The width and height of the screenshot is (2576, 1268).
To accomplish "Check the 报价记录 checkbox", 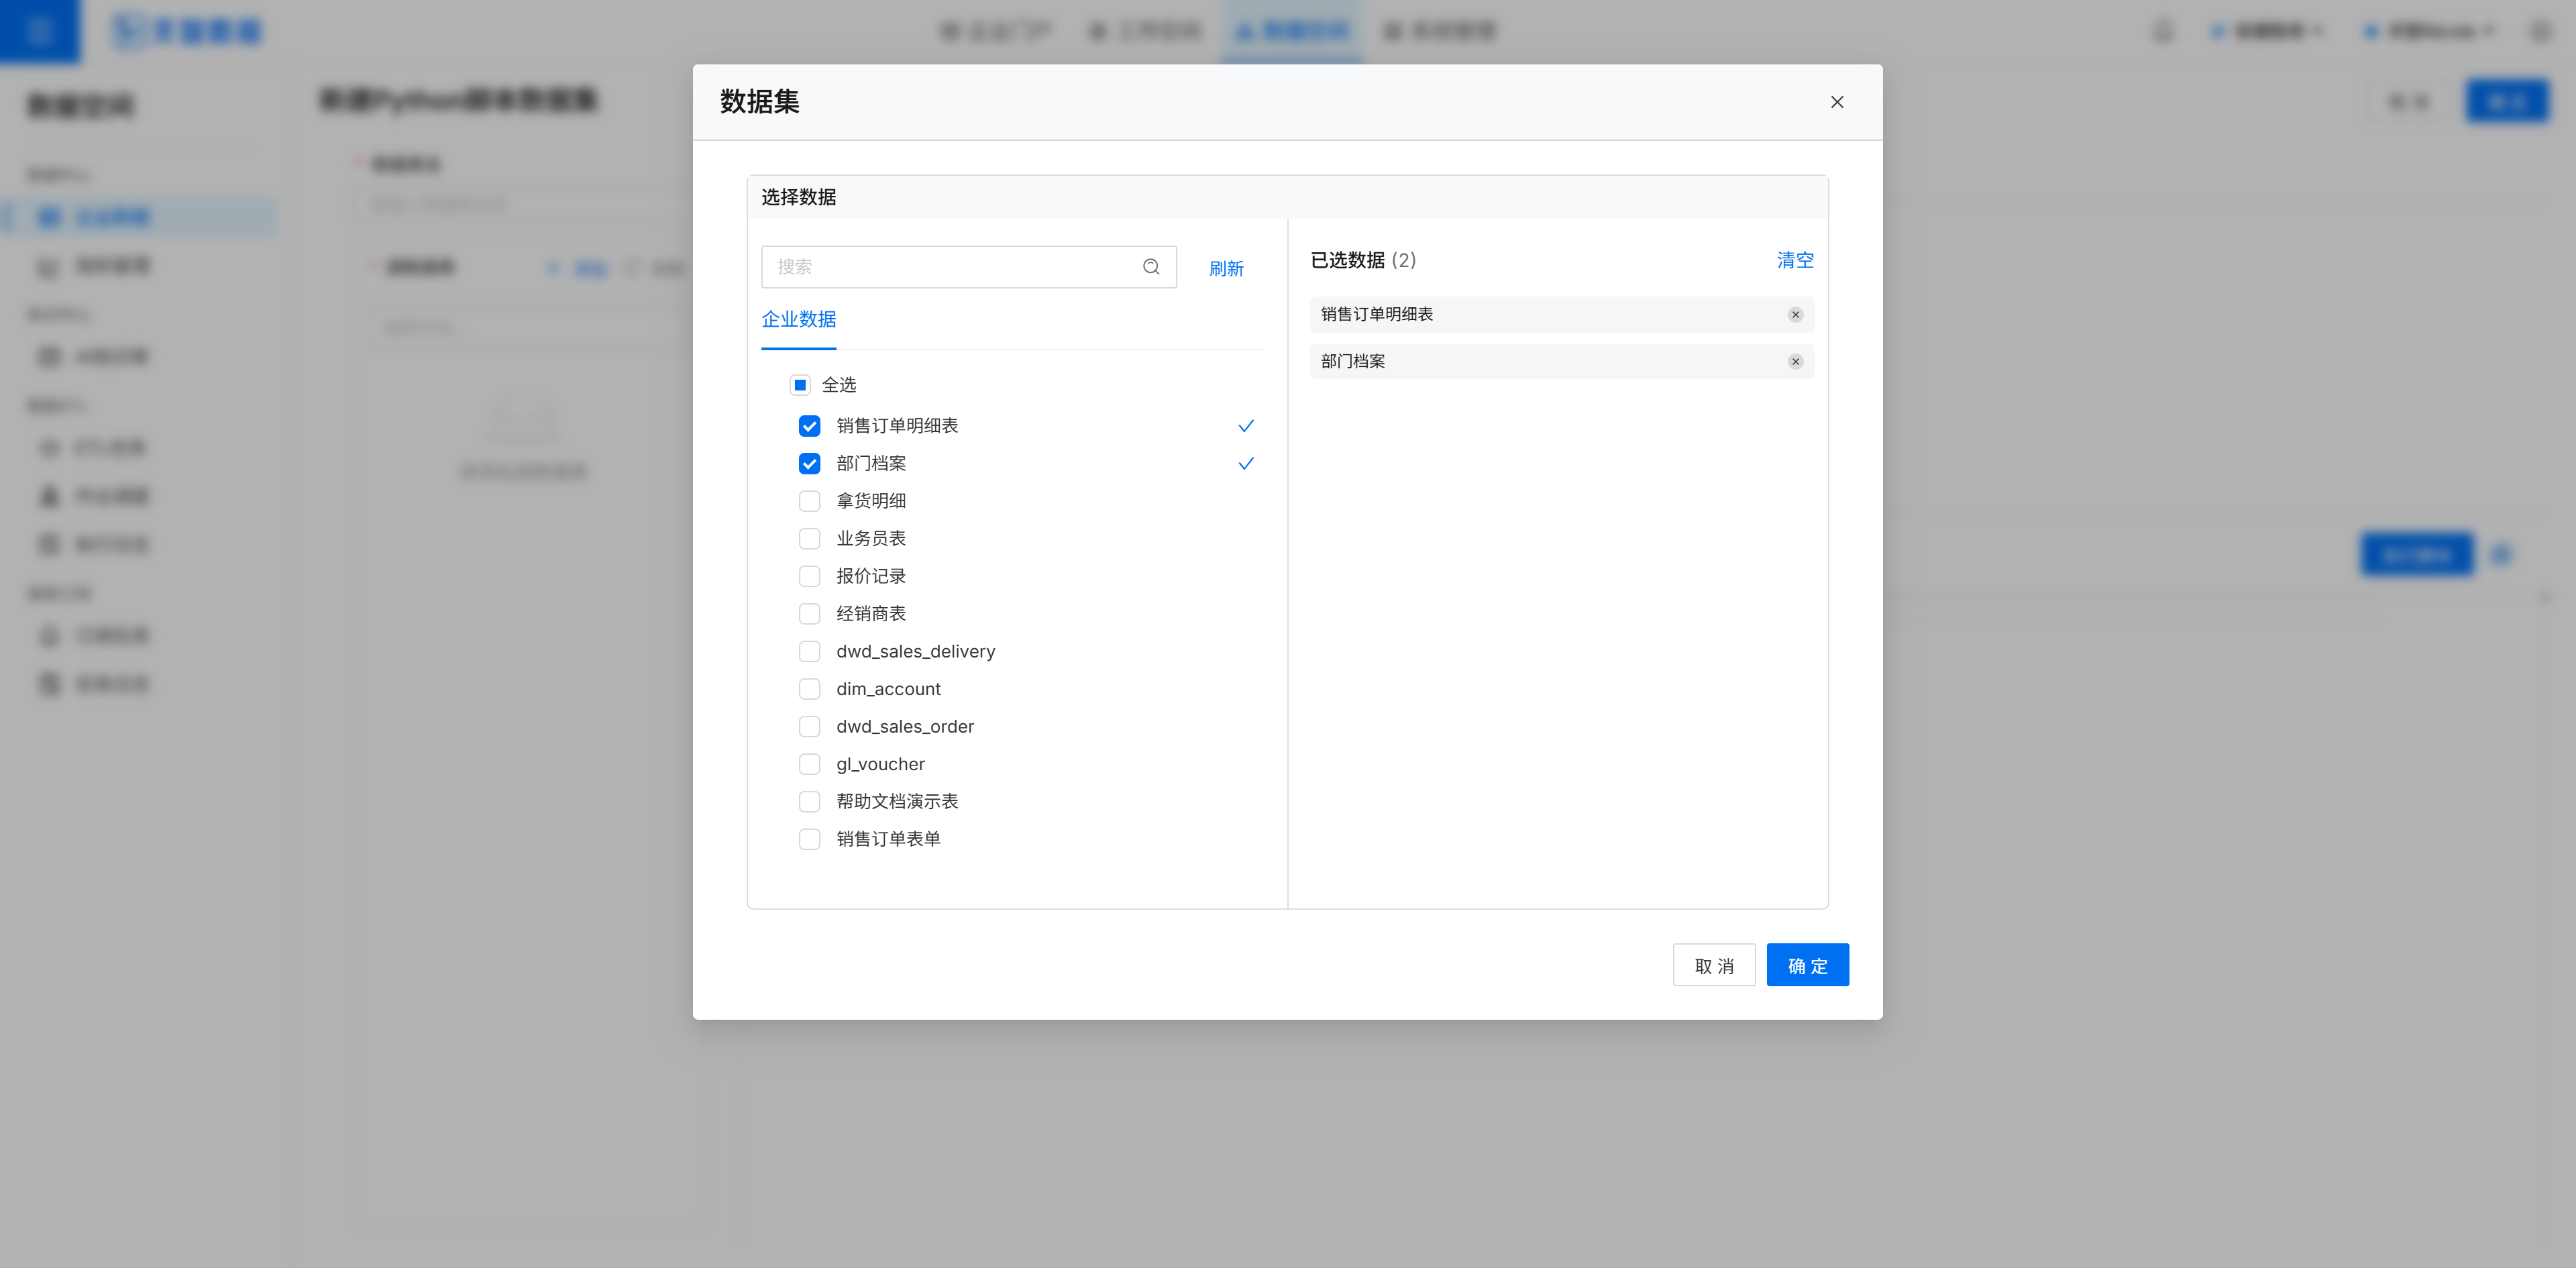I will pos(809,576).
